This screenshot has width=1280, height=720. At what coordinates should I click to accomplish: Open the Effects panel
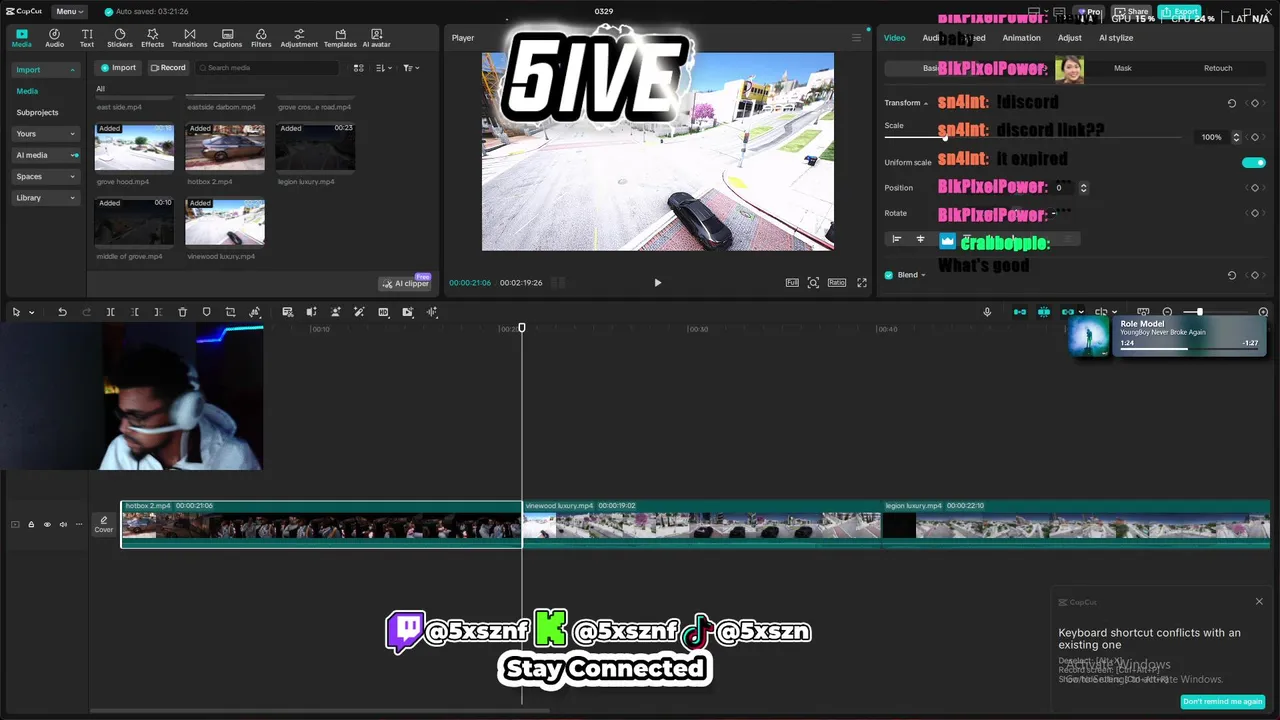(152, 38)
